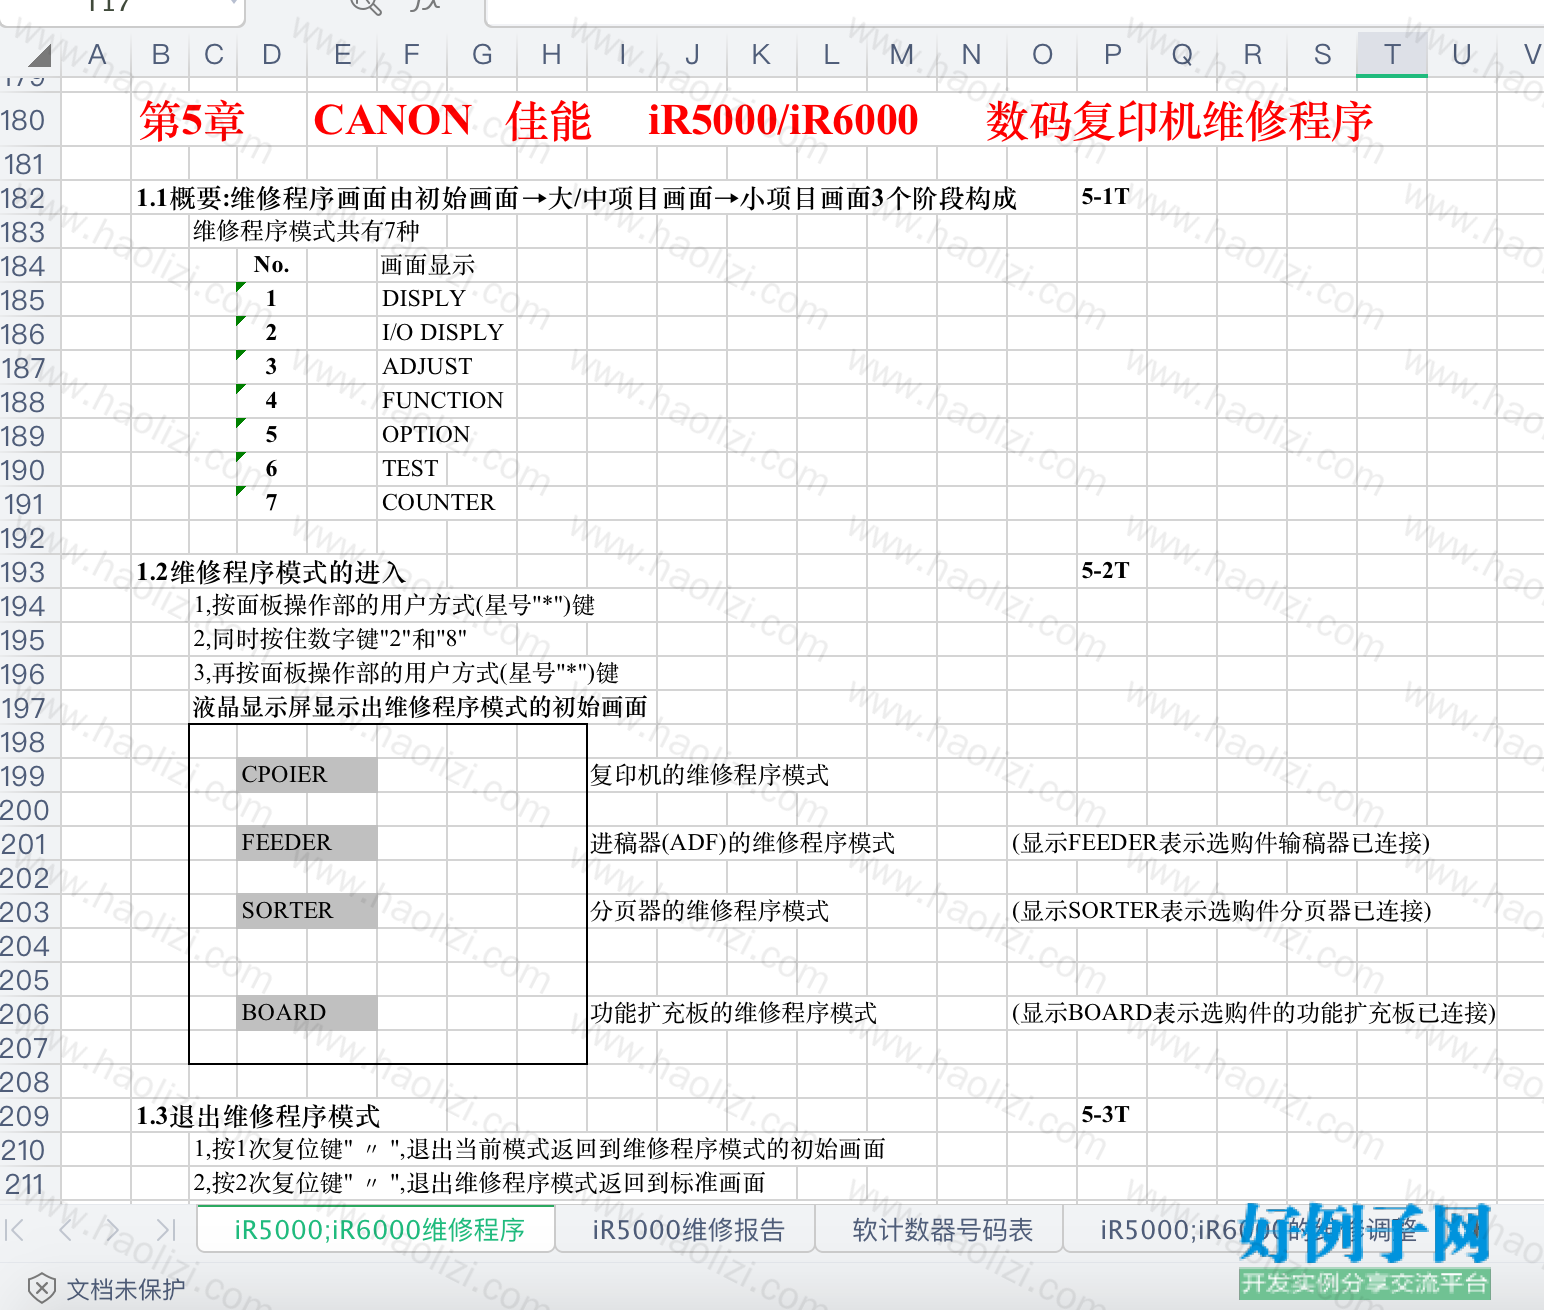
Task: Click the gray SORTER cell
Action: (307, 911)
